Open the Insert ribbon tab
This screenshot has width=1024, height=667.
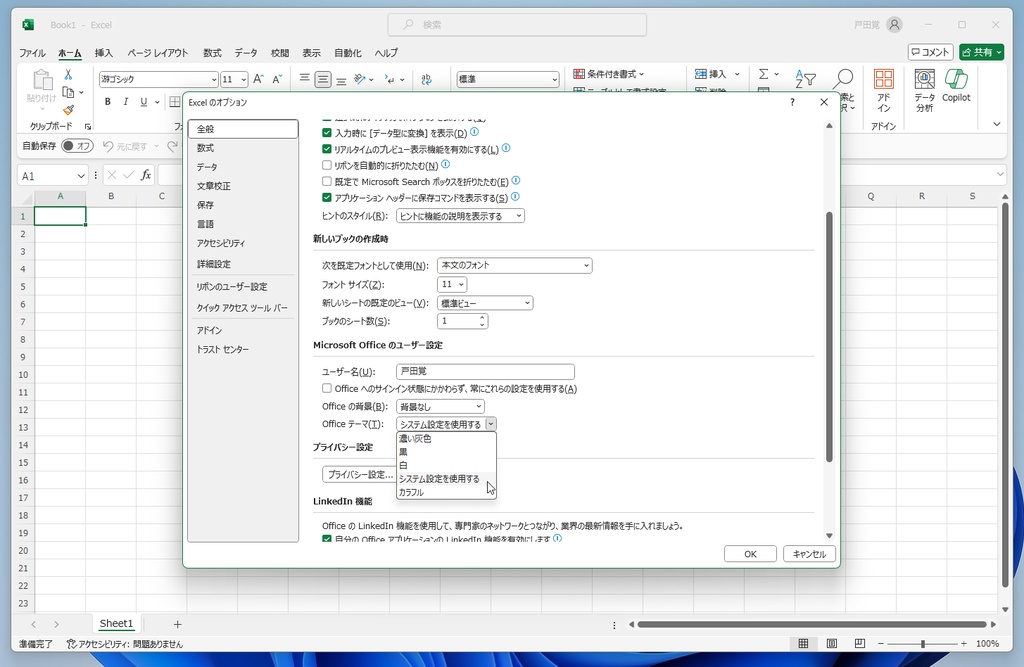(103, 53)
